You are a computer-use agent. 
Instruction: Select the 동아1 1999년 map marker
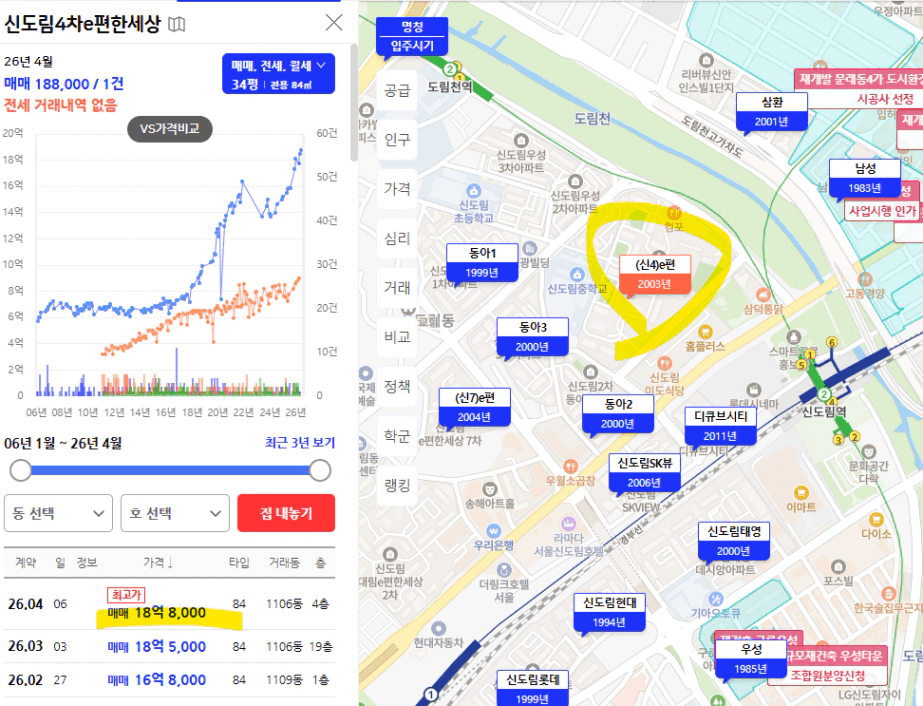[482, 263]
